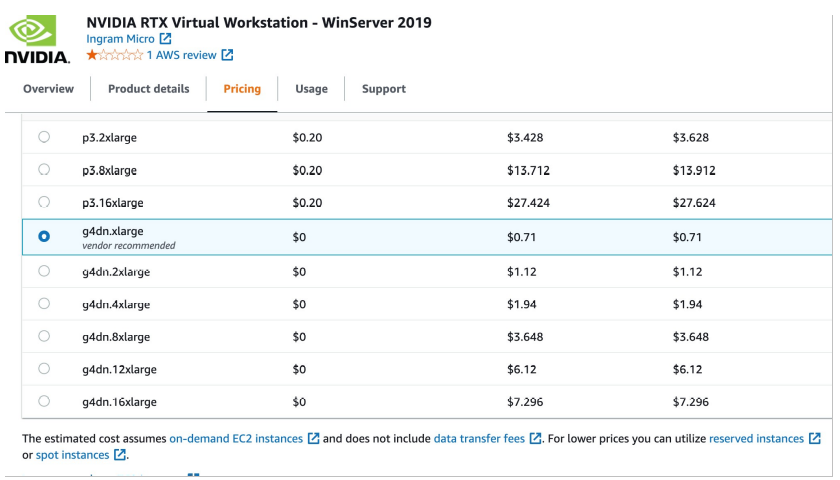Viewport: 840px width, 480px height.
Task: Click the p3.16xlarge instance name
Action: pos(112,203)
